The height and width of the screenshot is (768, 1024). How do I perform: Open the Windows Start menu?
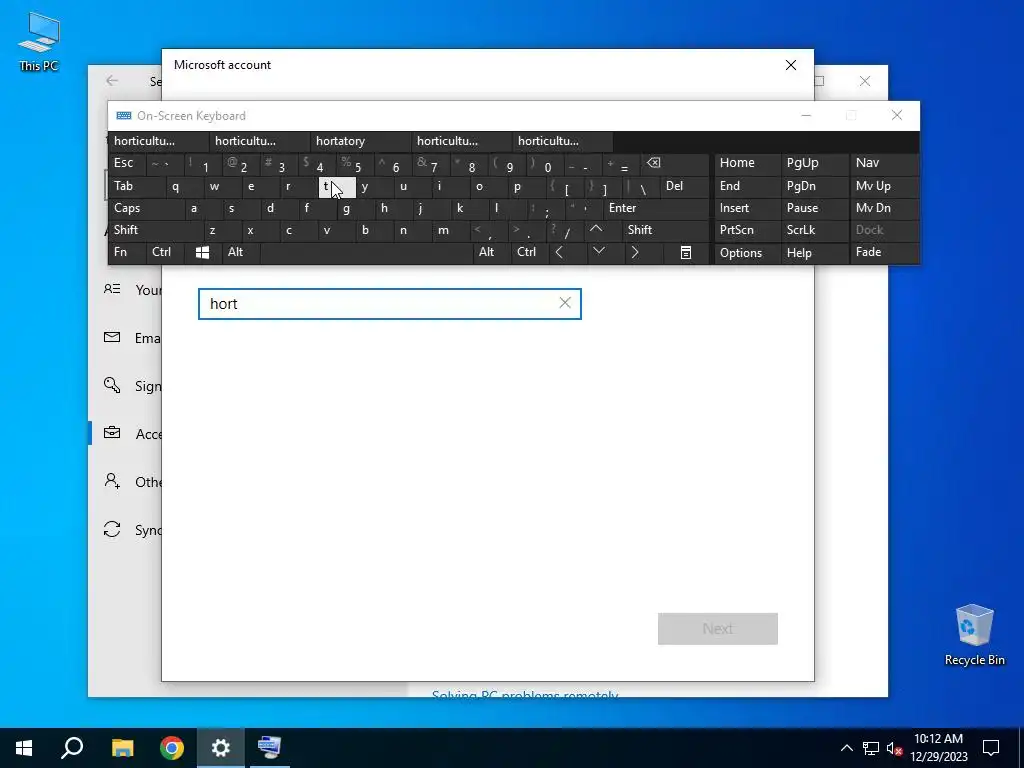click(24, 748)
